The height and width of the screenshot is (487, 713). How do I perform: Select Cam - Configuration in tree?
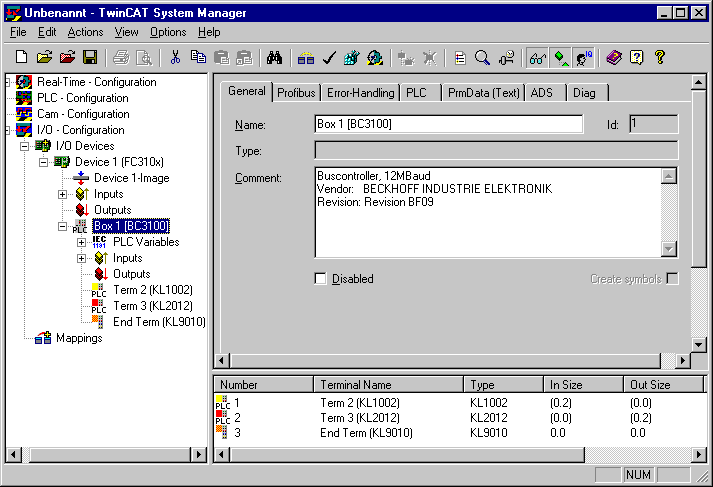coord(83,114)
